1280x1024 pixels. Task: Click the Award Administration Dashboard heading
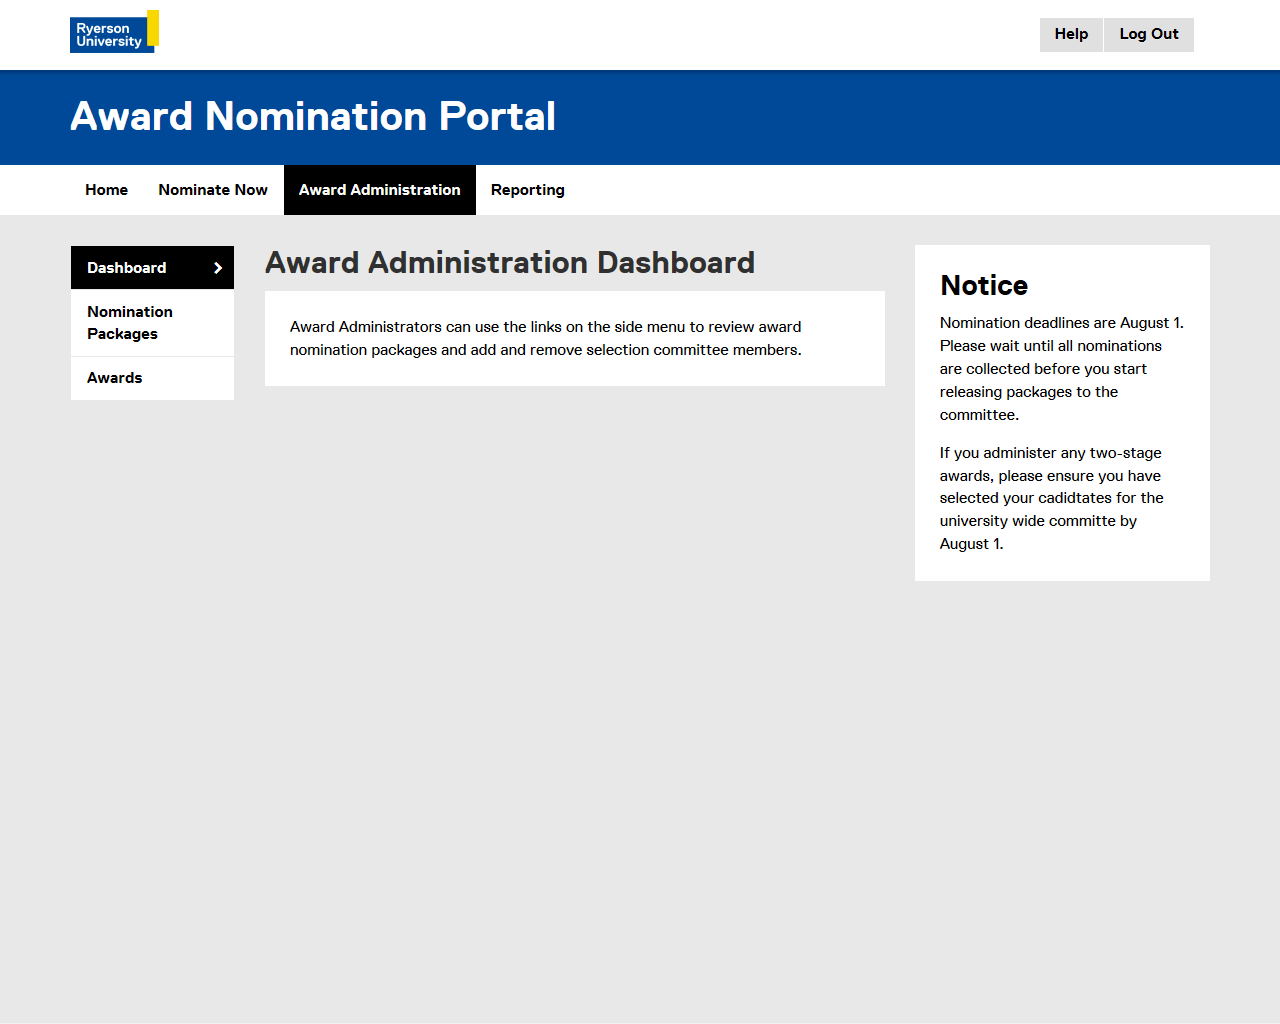(x=510, y=263)
